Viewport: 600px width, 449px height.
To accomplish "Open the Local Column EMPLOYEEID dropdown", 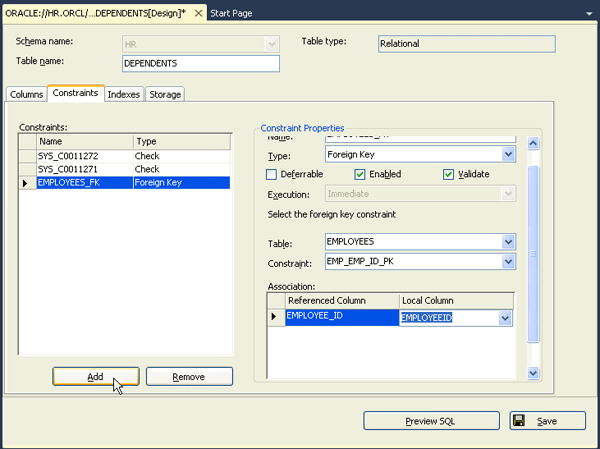I will [505, 318].
